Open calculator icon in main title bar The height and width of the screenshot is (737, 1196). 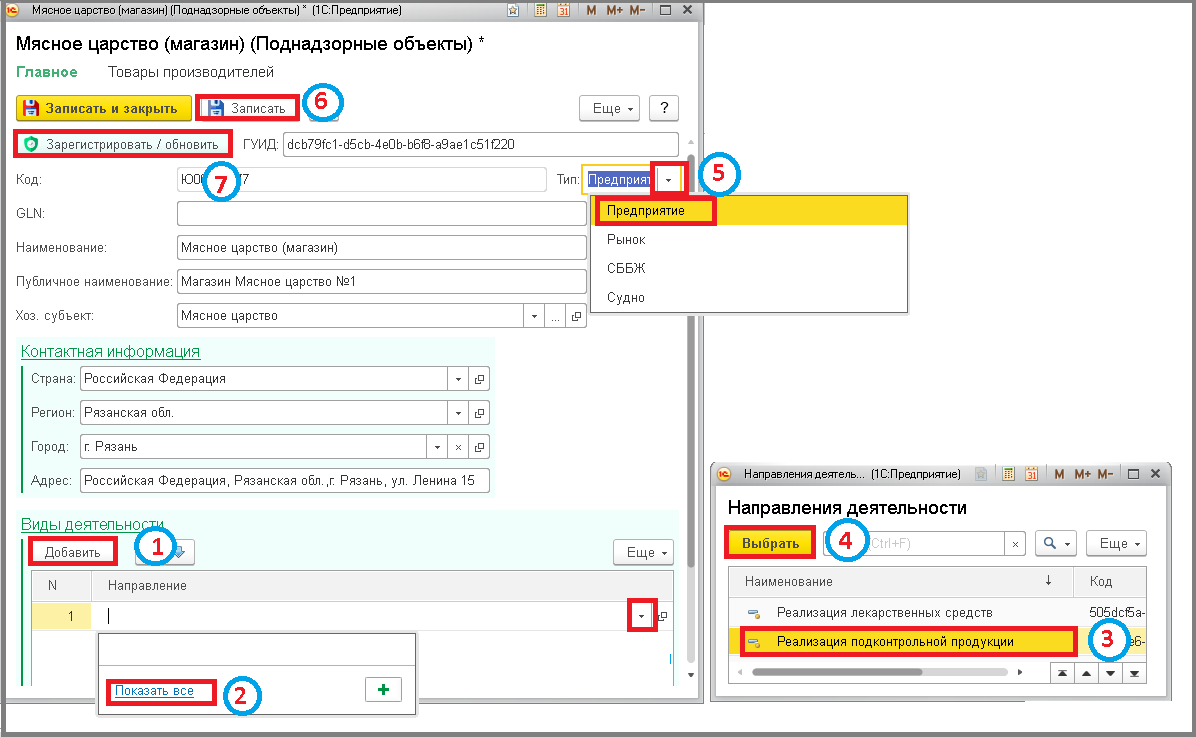pyautogui.click(x=540, y=10)
